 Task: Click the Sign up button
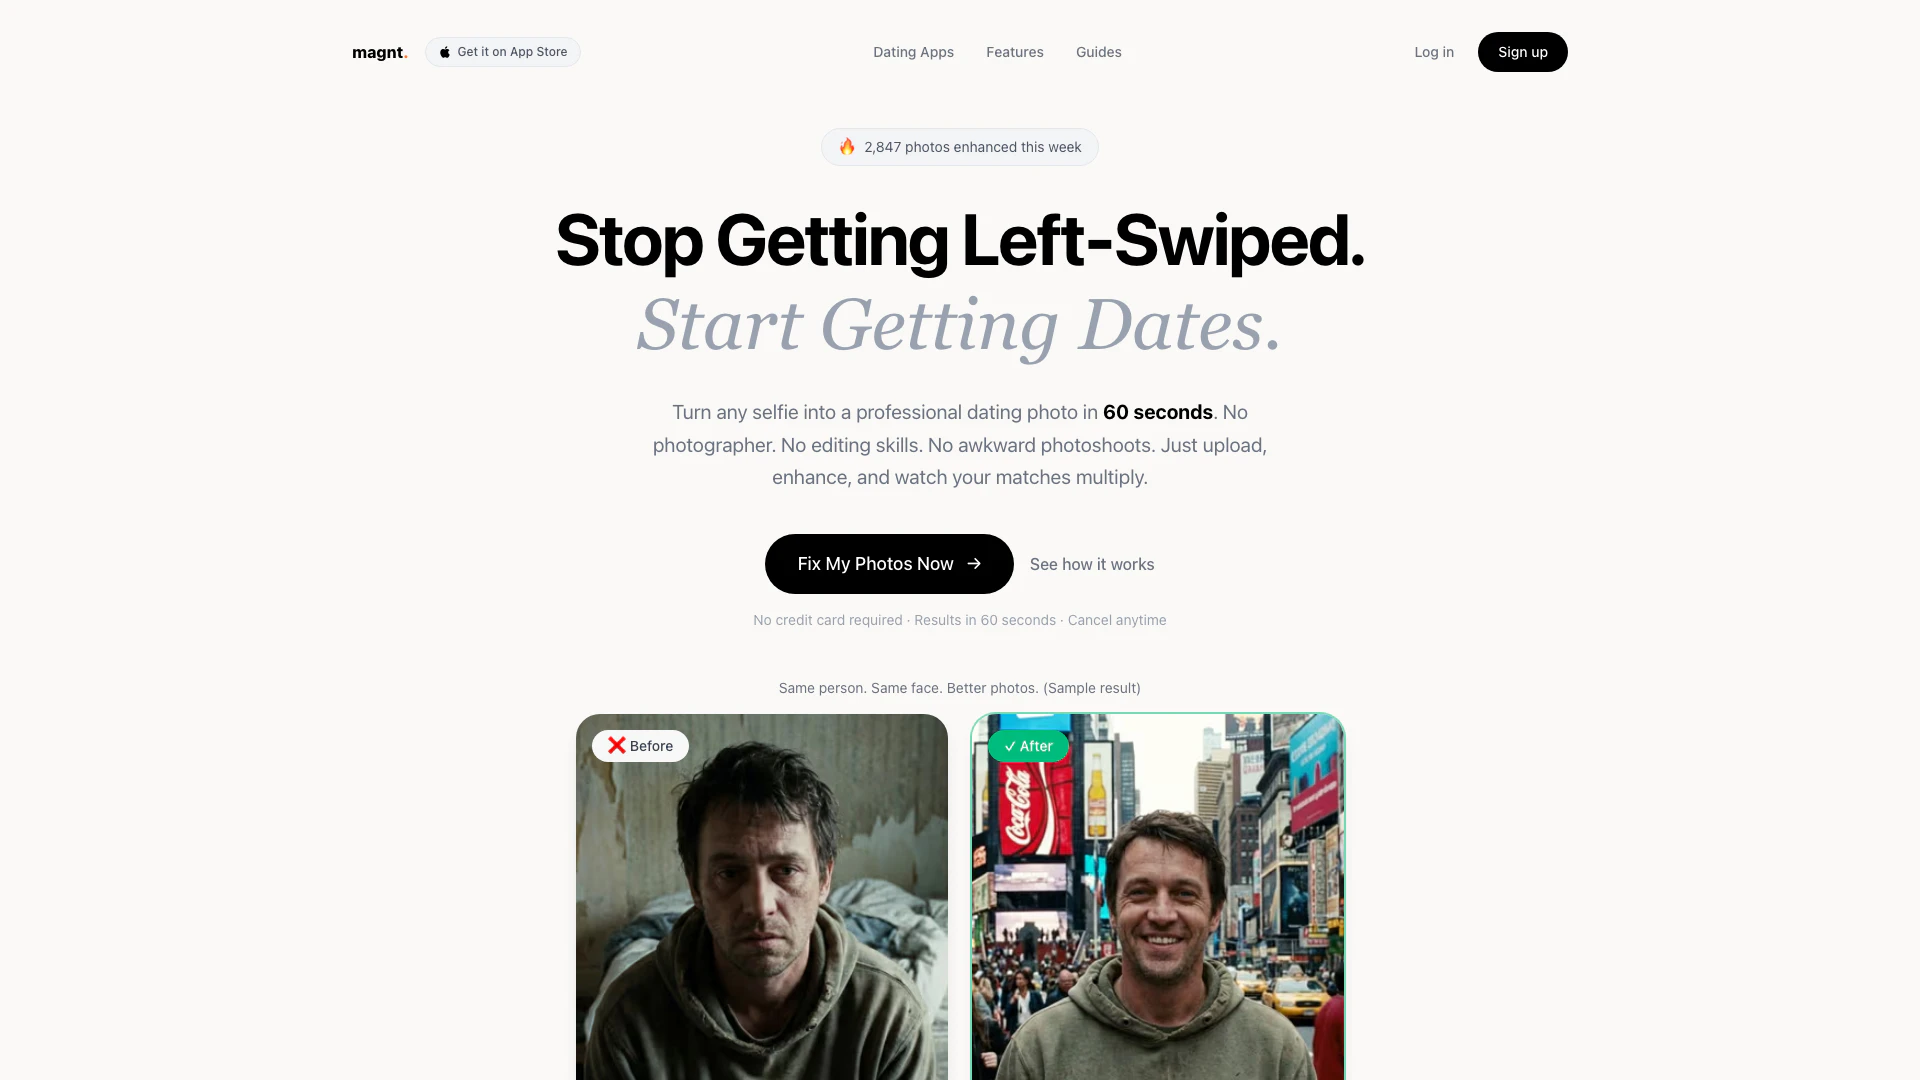[x=1523, y=52]
